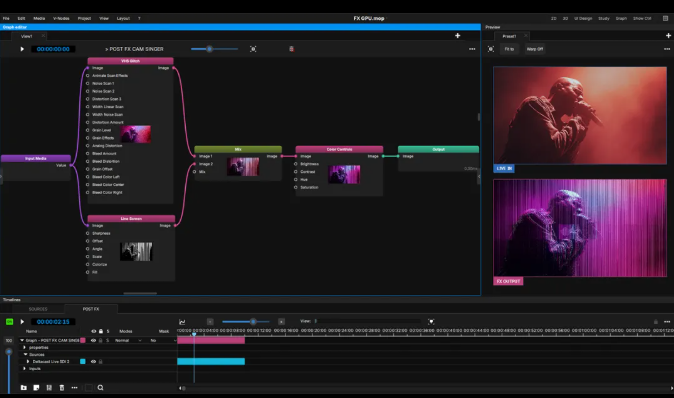The height and width of the screenshot is (398, 674).
Task: Click the eye icon in timeline header
Action: point(93,331)
